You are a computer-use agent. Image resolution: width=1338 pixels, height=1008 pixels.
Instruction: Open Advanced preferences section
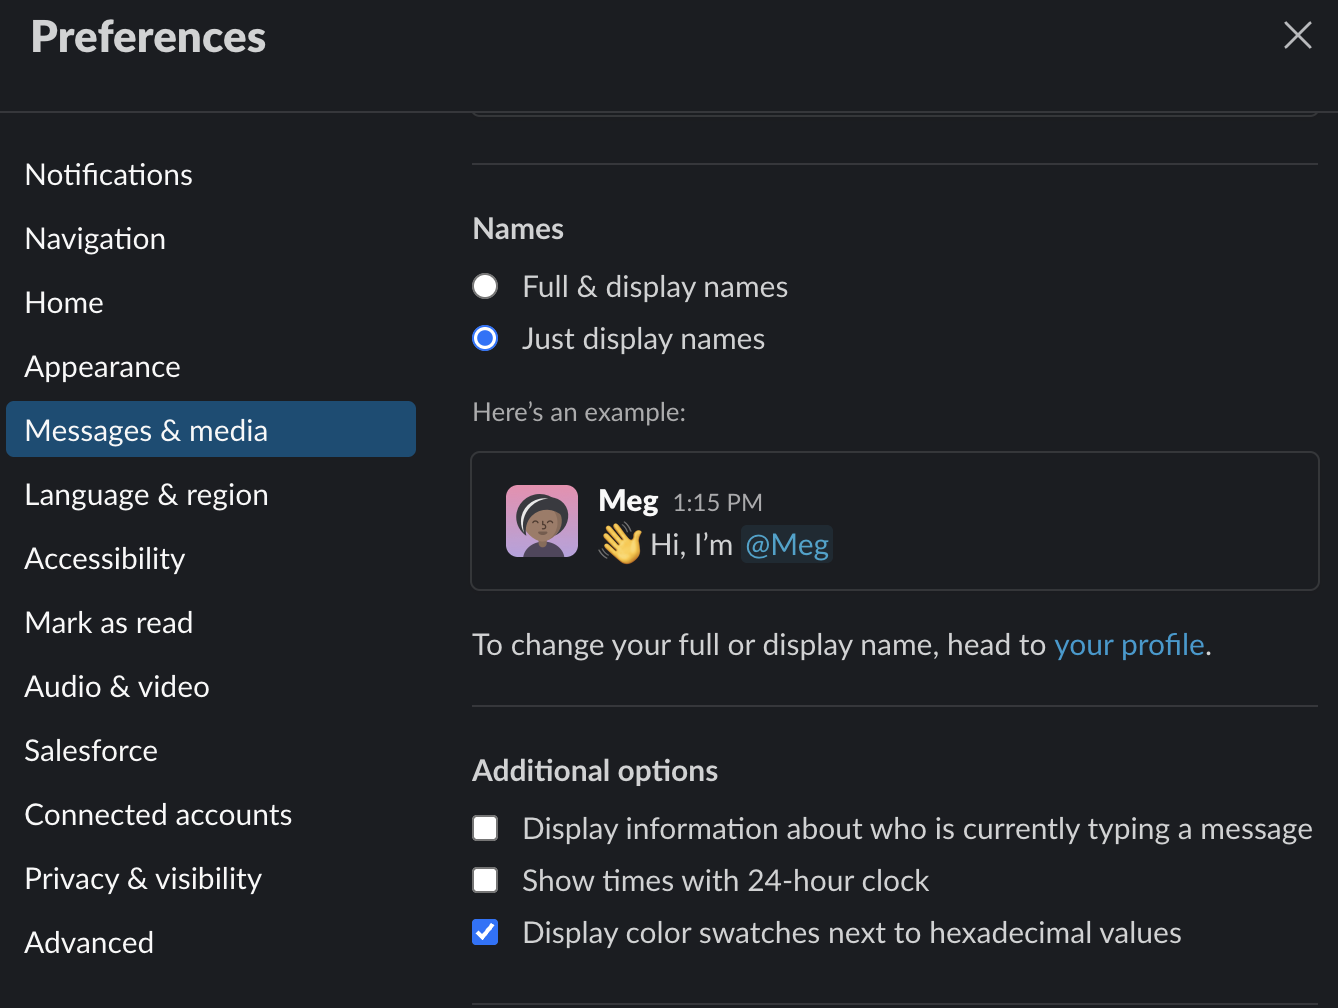pyautogui.click(x=89, y=943)
